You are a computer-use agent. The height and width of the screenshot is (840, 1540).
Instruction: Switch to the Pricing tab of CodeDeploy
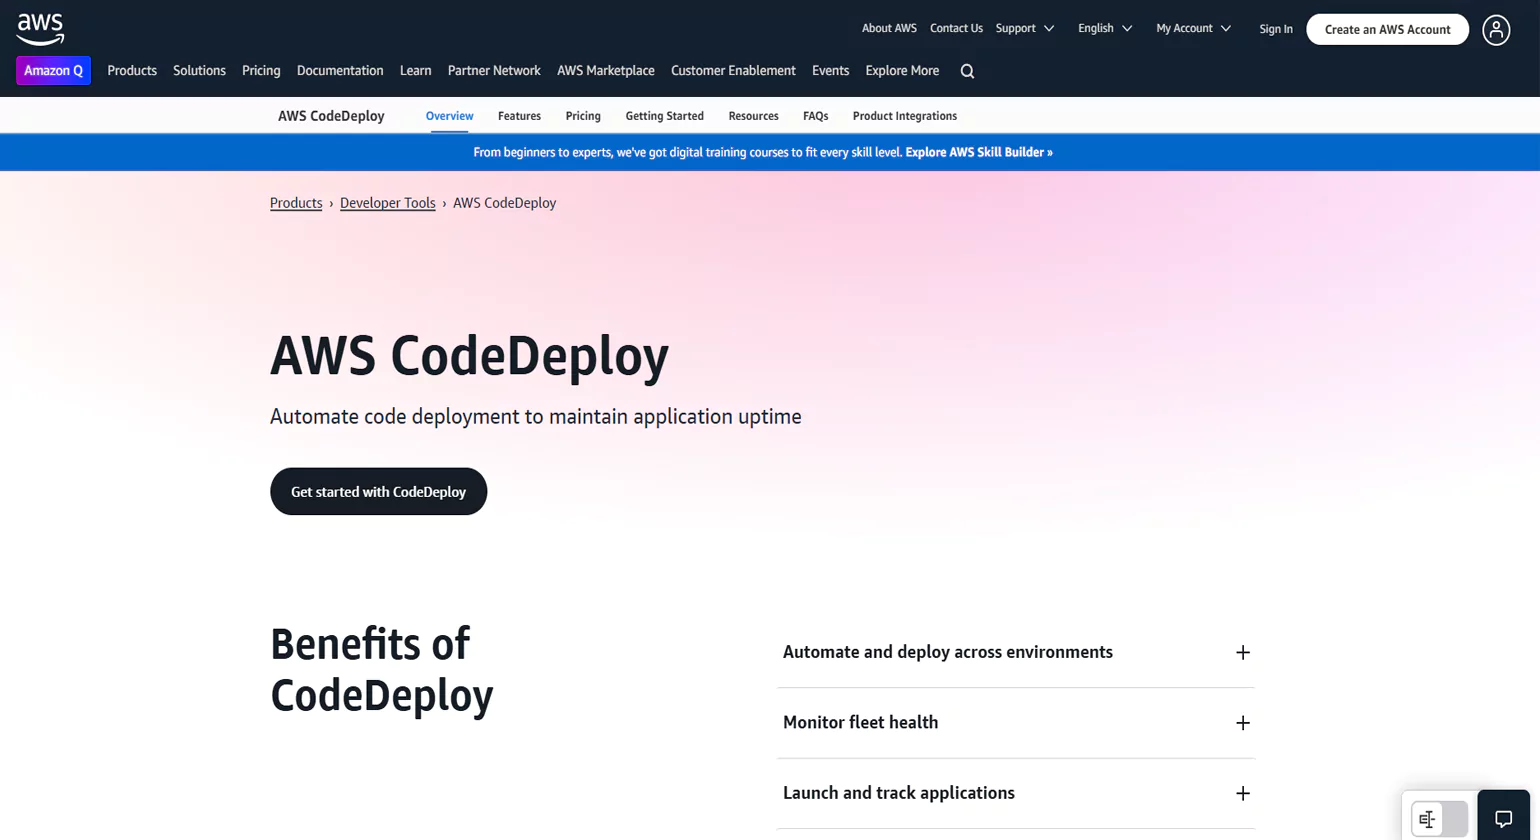coord(582,116)
